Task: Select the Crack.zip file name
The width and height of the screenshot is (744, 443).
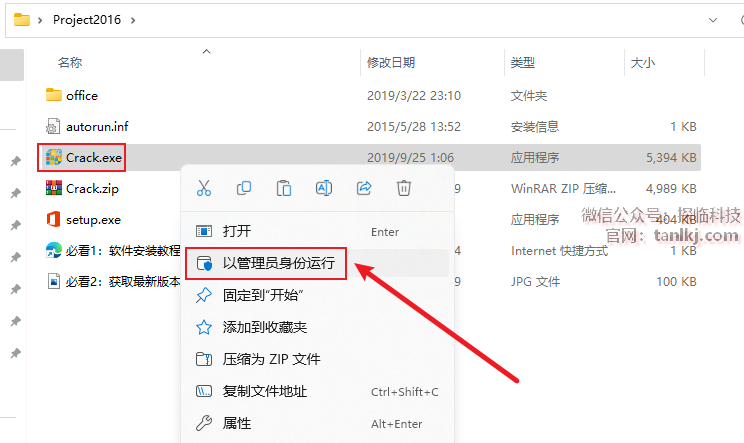Action: pos(93,189)
